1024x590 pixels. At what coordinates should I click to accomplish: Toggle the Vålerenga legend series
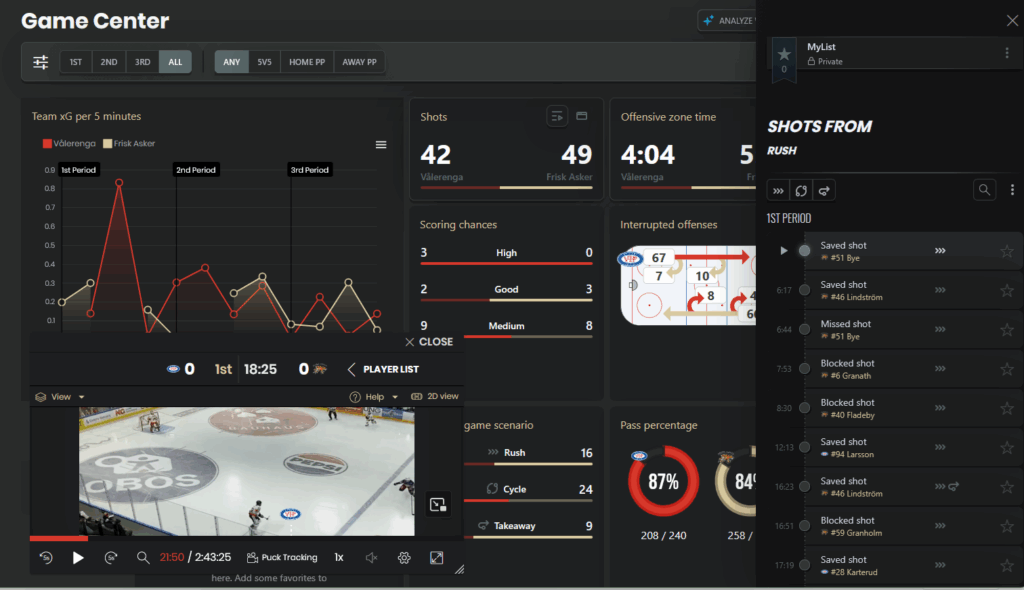69,144
